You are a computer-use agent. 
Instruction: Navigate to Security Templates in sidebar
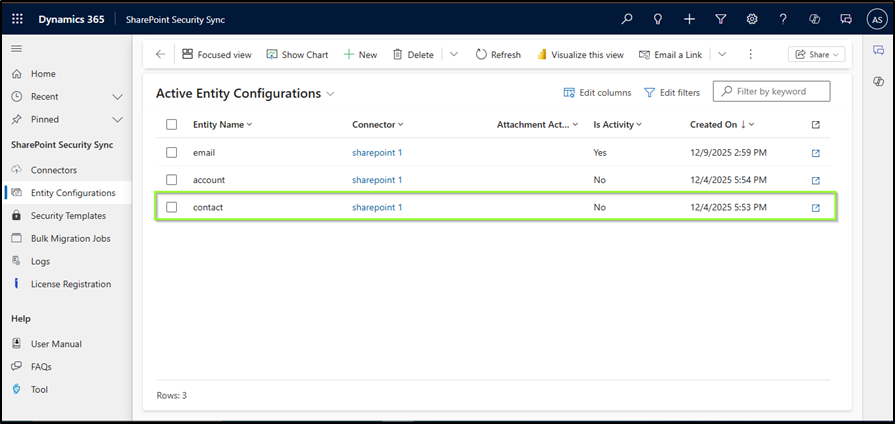click(x=68, y=215)
